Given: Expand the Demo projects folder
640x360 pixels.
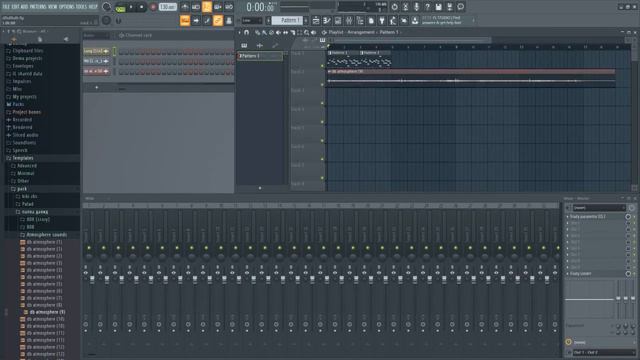Looking at the screenshot, I should click(27, 58).
